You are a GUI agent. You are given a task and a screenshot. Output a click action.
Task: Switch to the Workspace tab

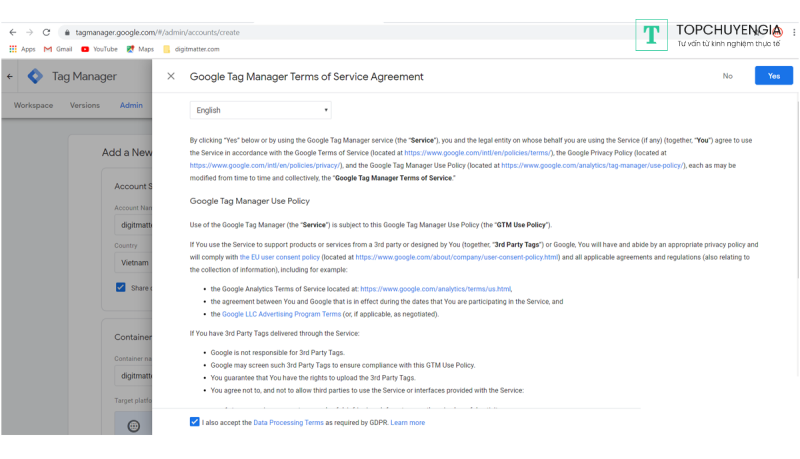pyautogui.click(x=33, y=105)
